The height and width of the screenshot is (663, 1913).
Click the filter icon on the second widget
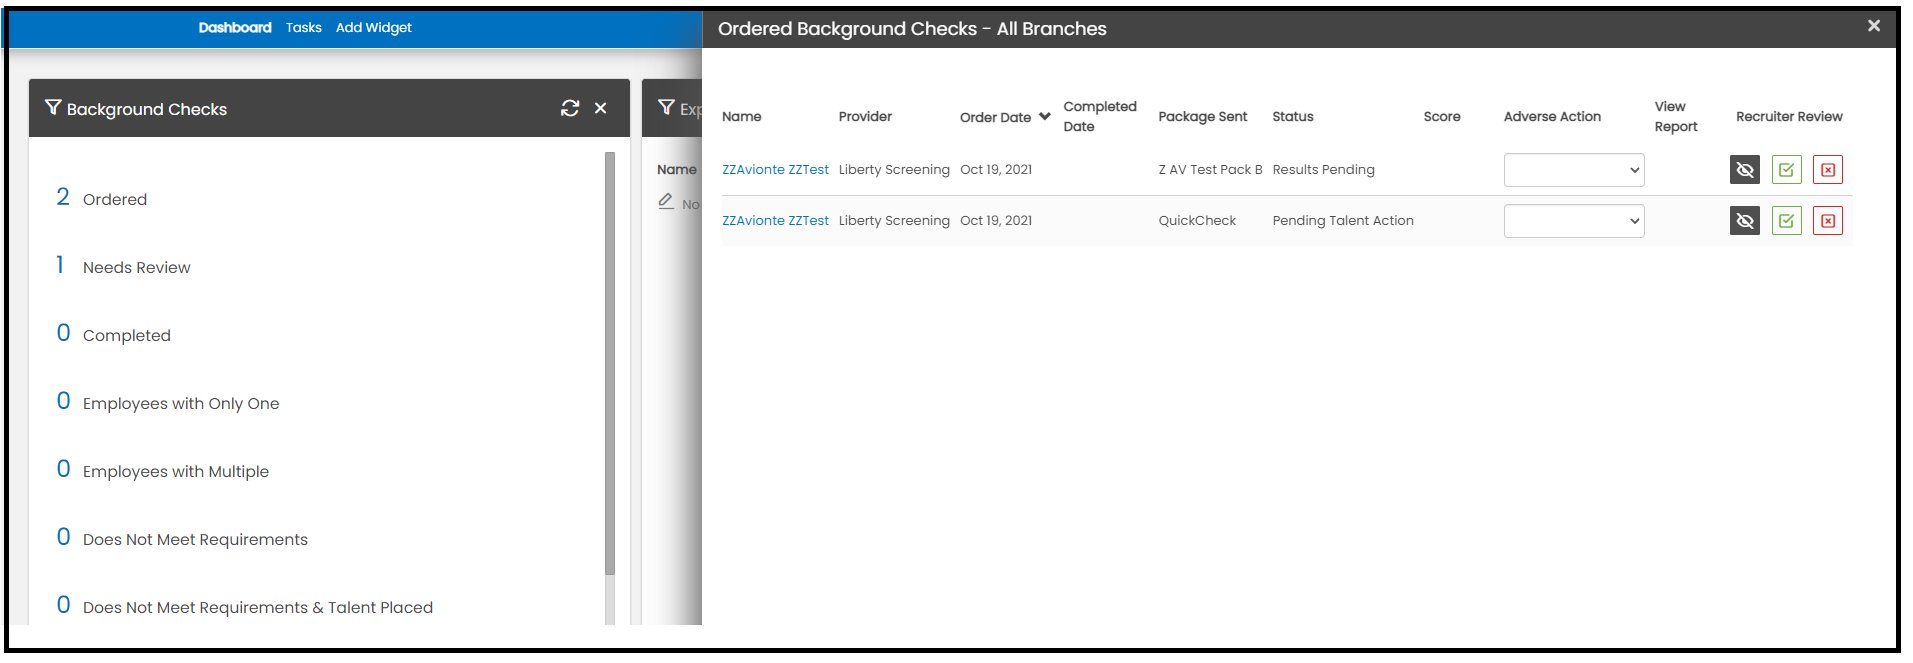click(x=666, y=108)
